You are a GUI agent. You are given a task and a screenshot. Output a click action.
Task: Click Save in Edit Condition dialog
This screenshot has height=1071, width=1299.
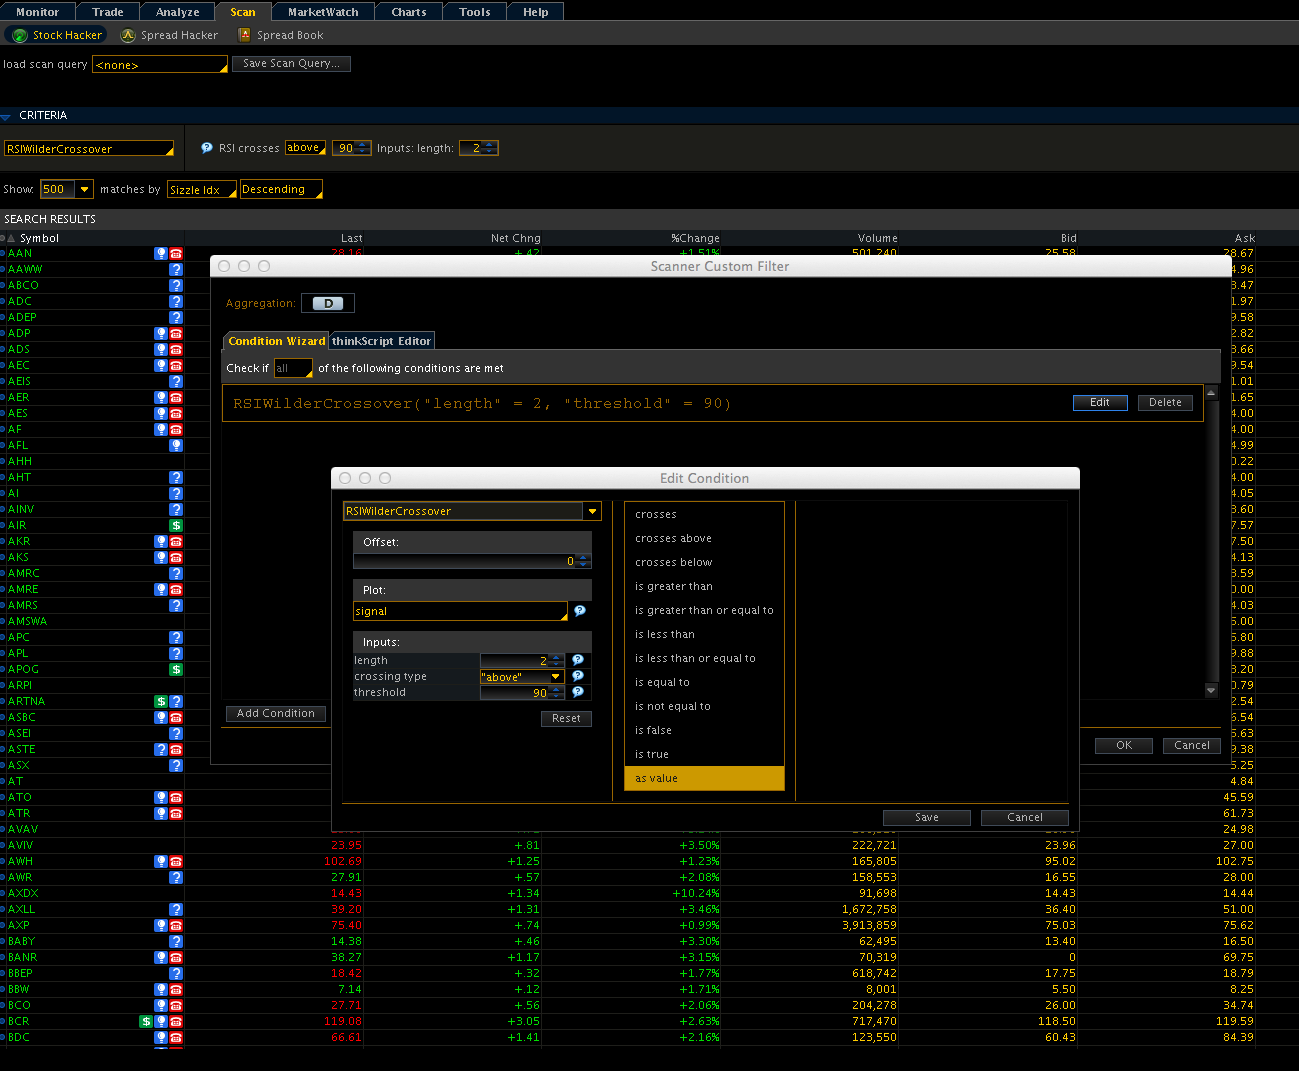tap(927, 817)
